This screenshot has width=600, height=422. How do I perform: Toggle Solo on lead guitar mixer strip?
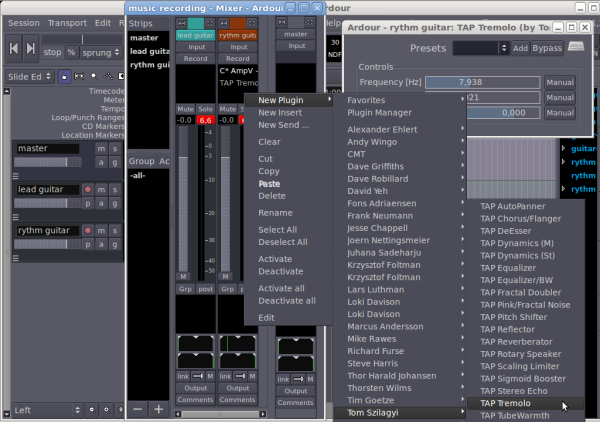205,109
